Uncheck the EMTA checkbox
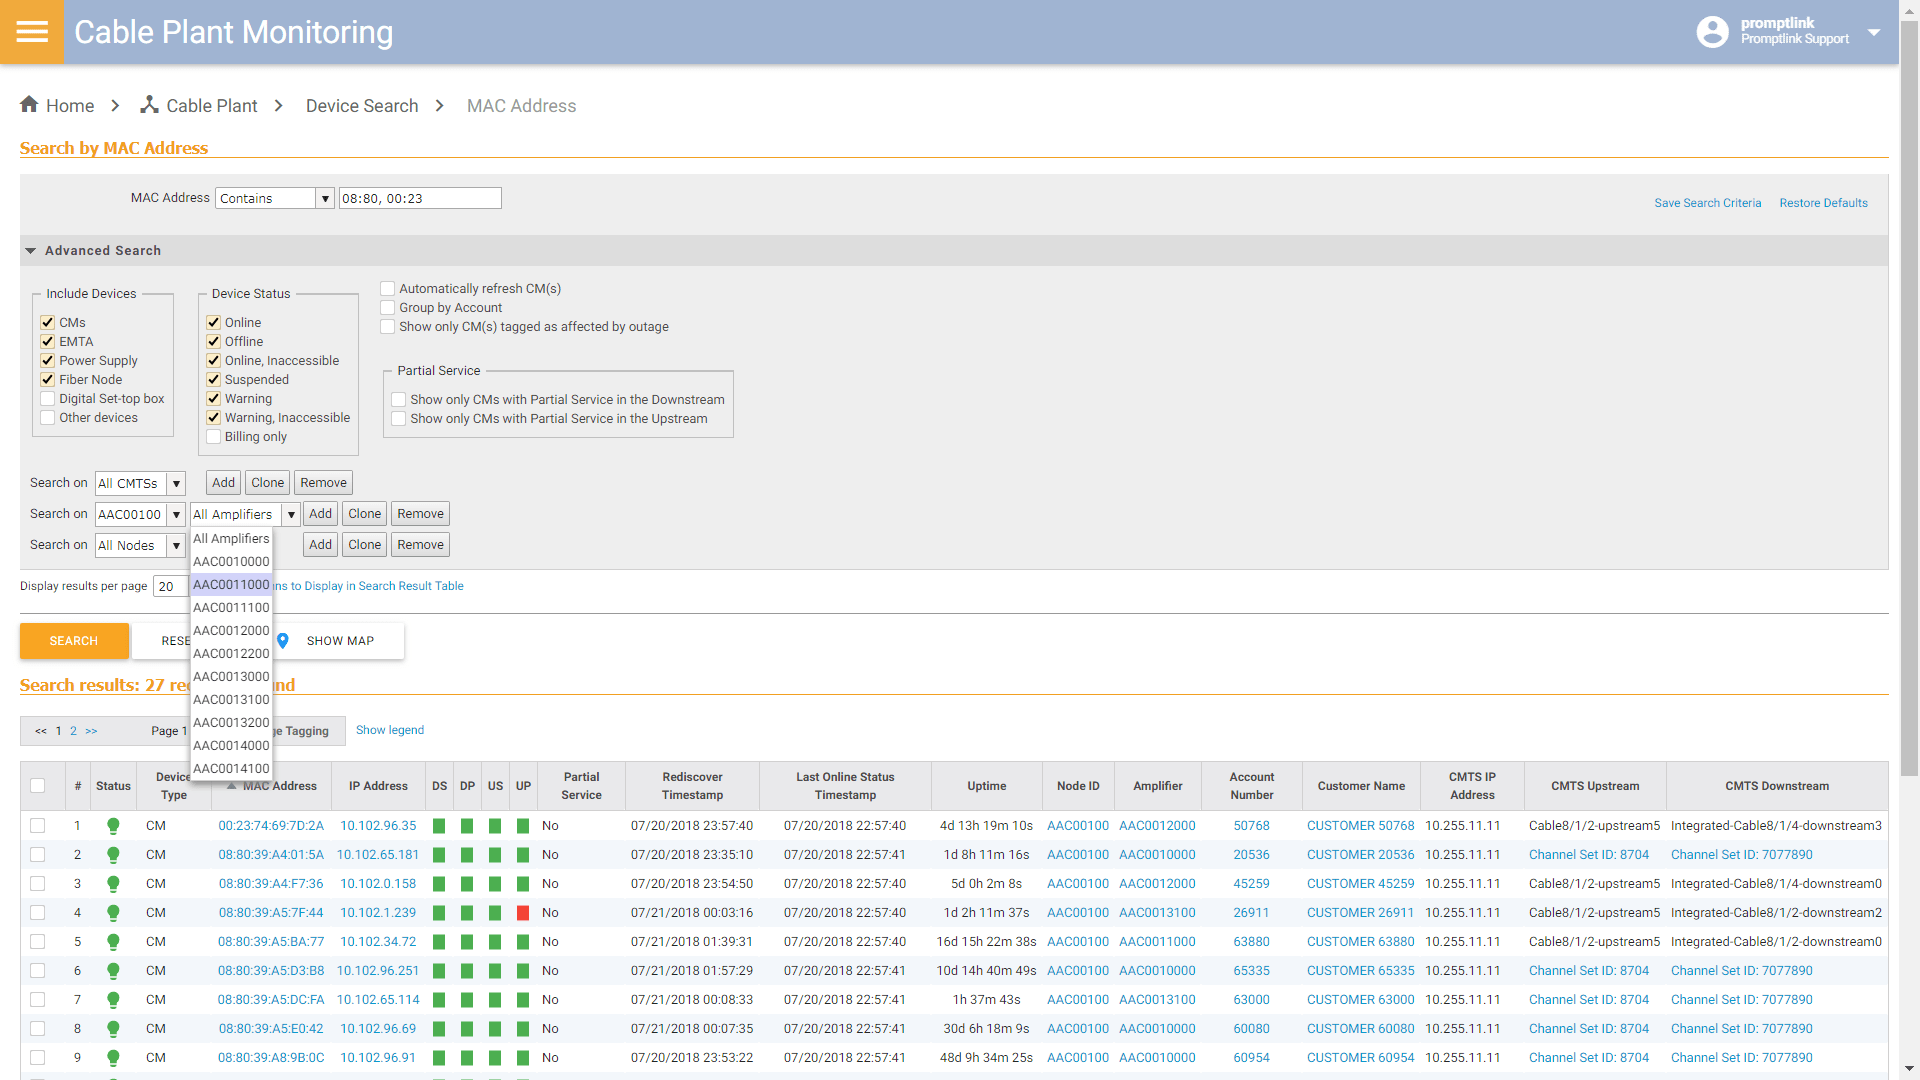The image size is (1920, 1080). click(47, 341)
